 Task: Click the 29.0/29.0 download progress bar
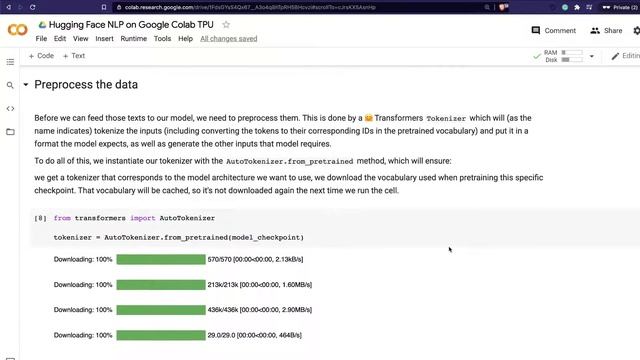tap(161, 335)
